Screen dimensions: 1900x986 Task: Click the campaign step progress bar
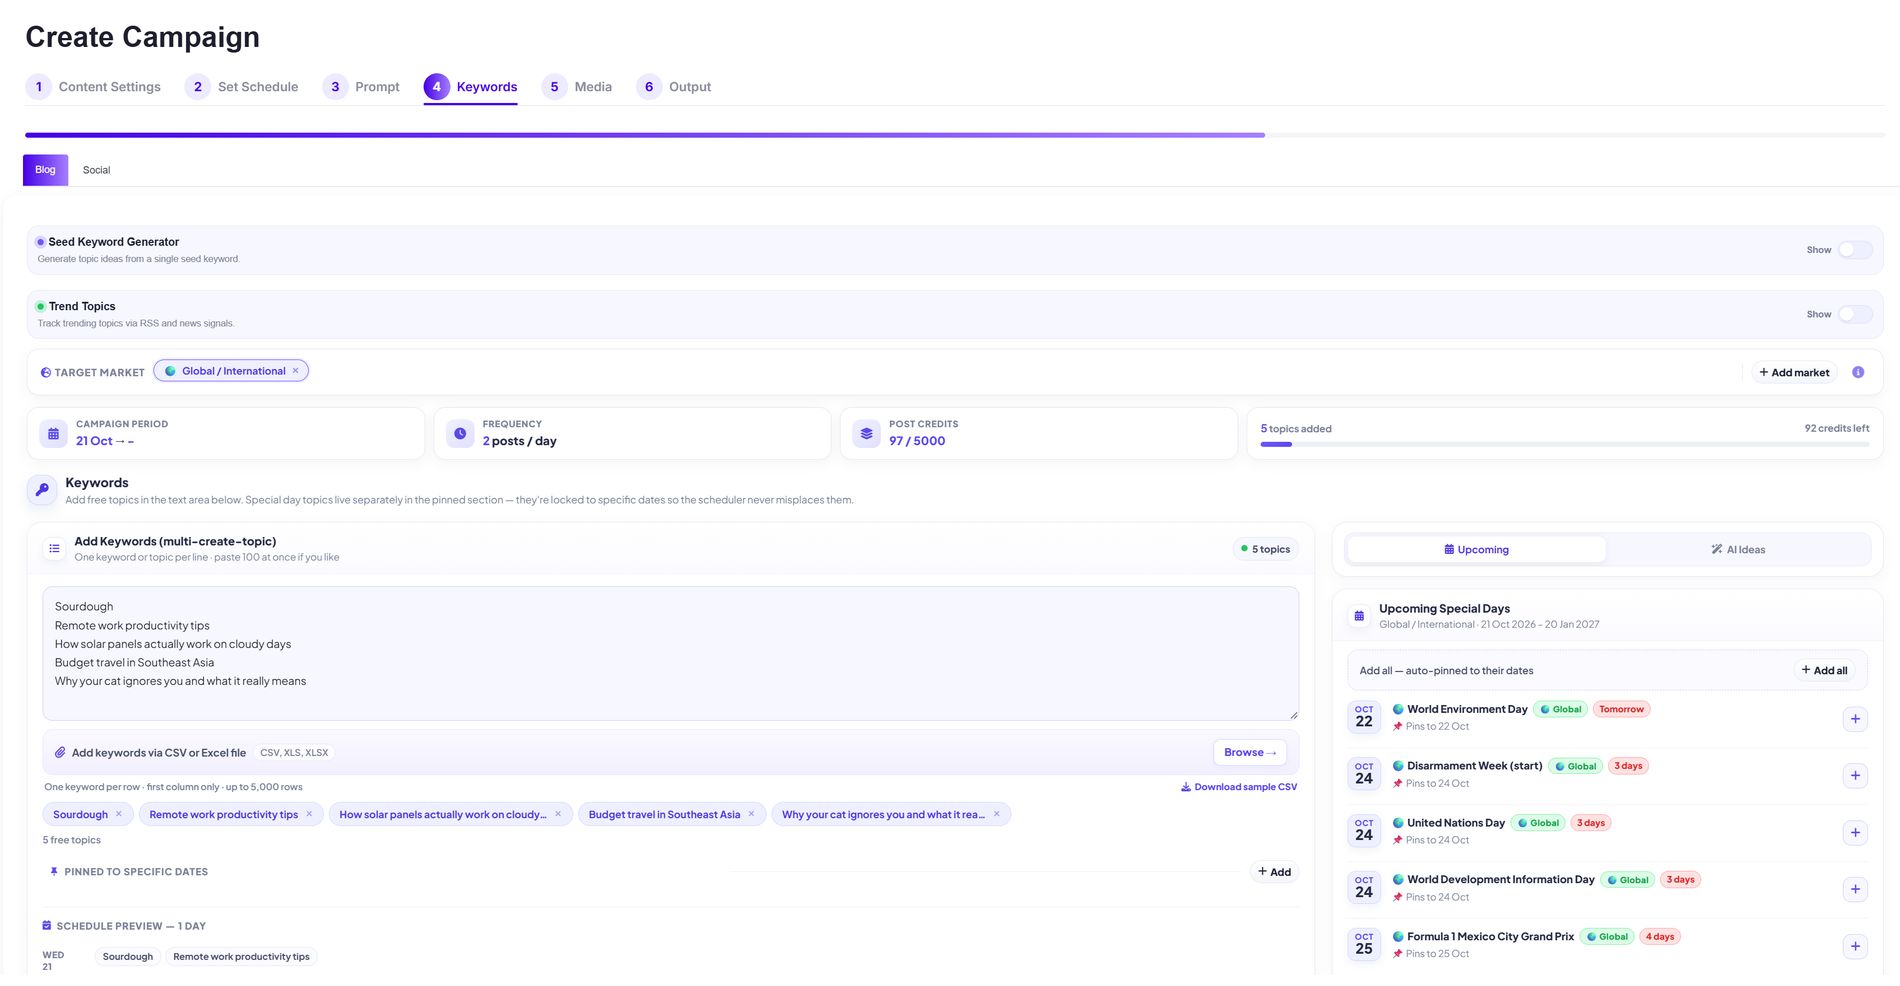[x=954, y=134]
